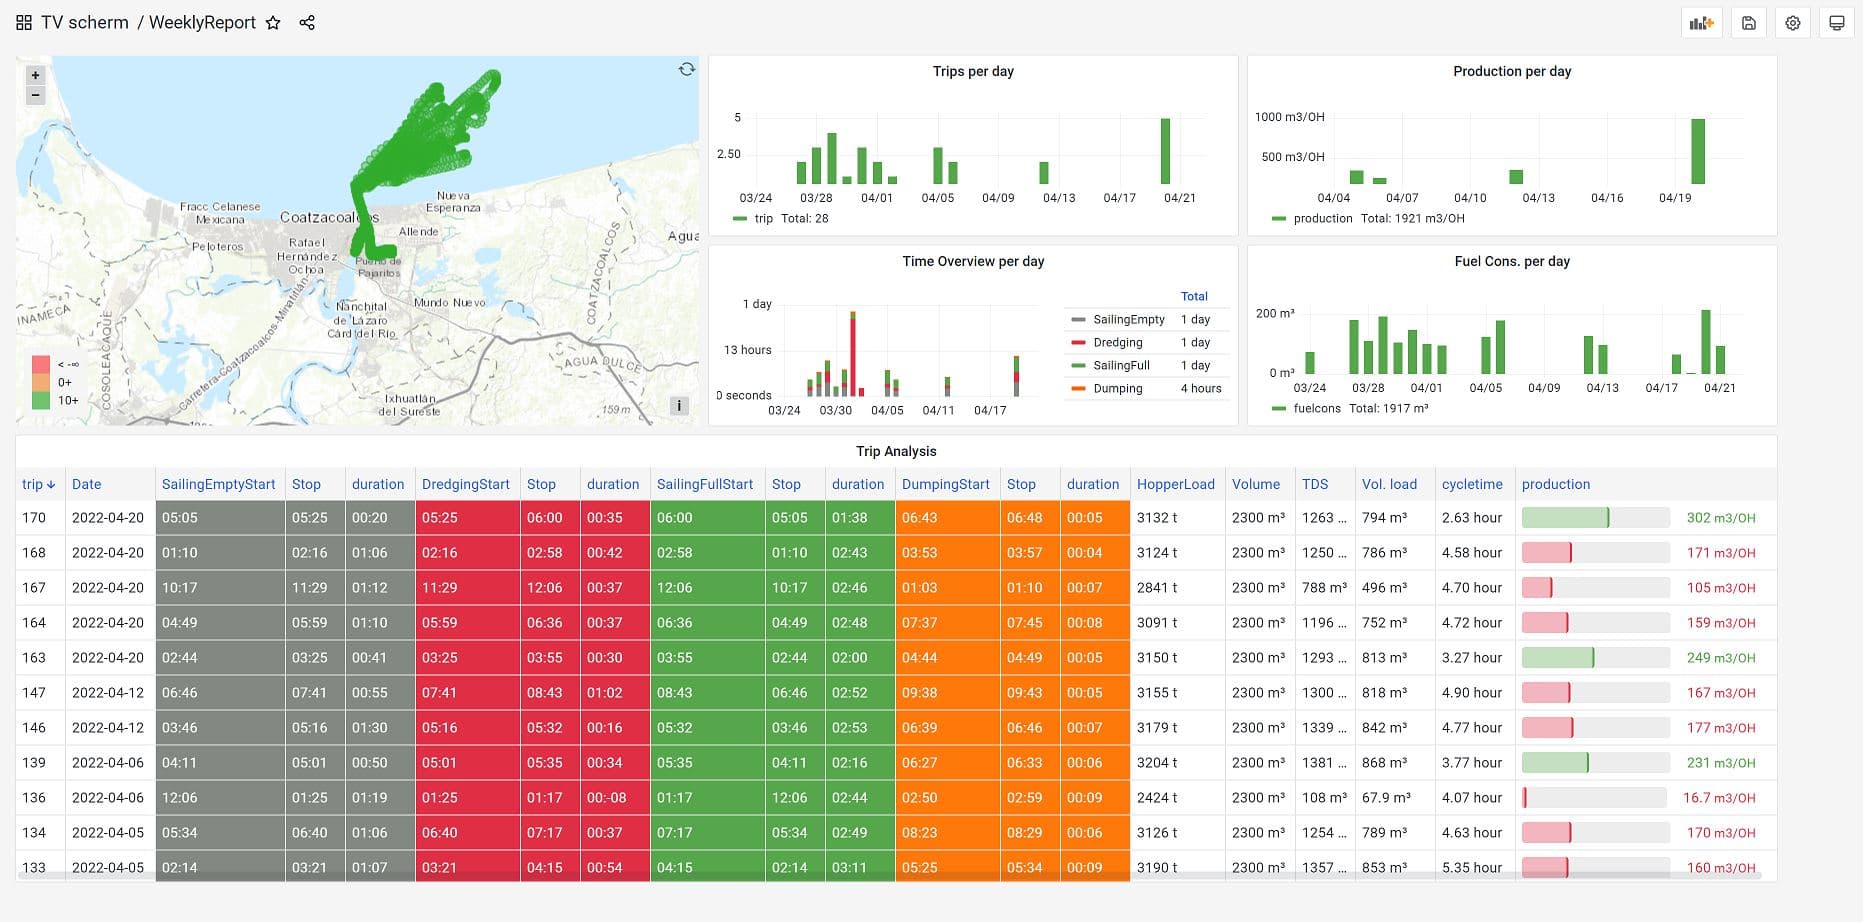Open the info button on the map

tap(679, 405)
